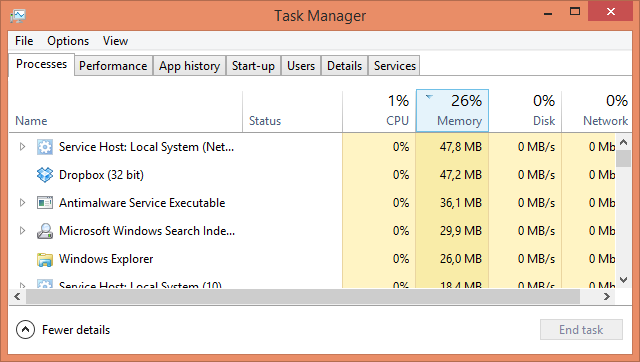The height and width of the screenshot is (362, 640).
Task: Expand Antimalware Service Executable group
Action: [x=22, y=202]
